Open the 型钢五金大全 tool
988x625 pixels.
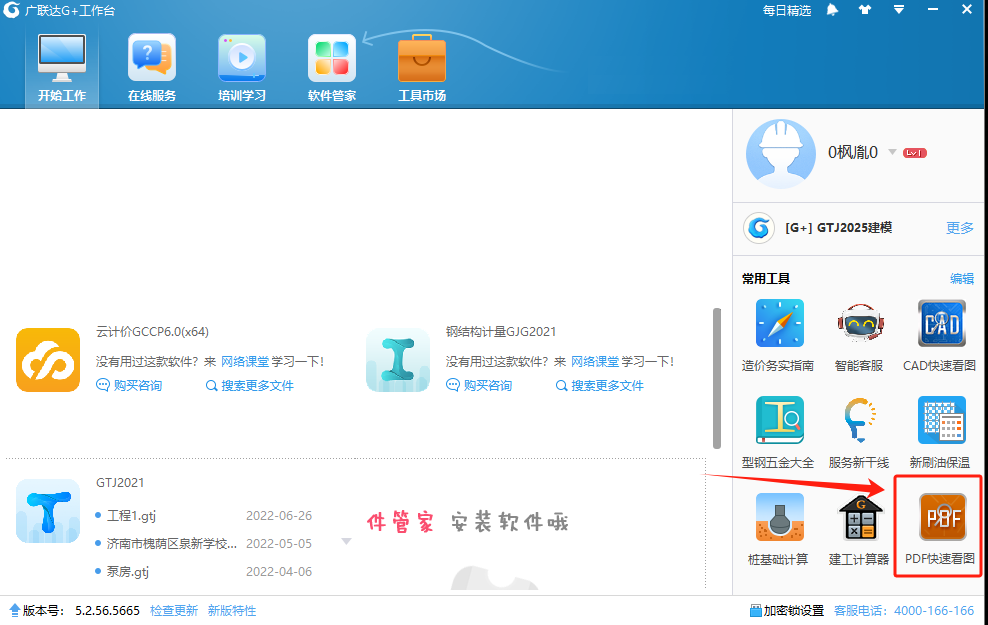(x=779, y=433)
